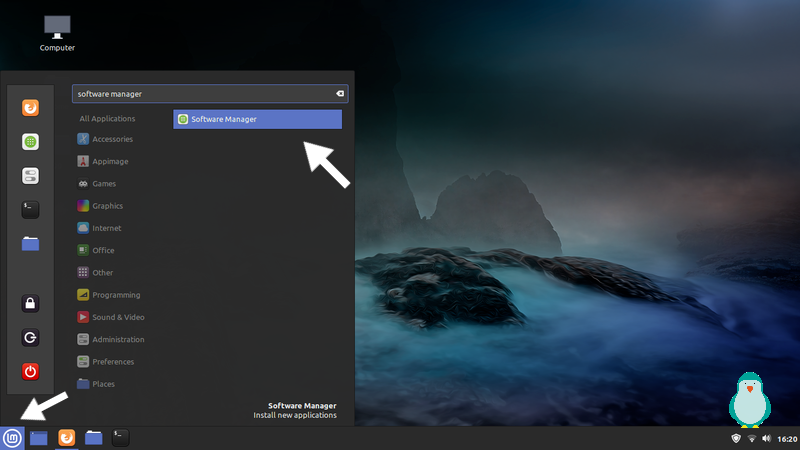Click the 16:20 clock on the panel
This screenshot has width=800, height=450.
tap(787, 439)
